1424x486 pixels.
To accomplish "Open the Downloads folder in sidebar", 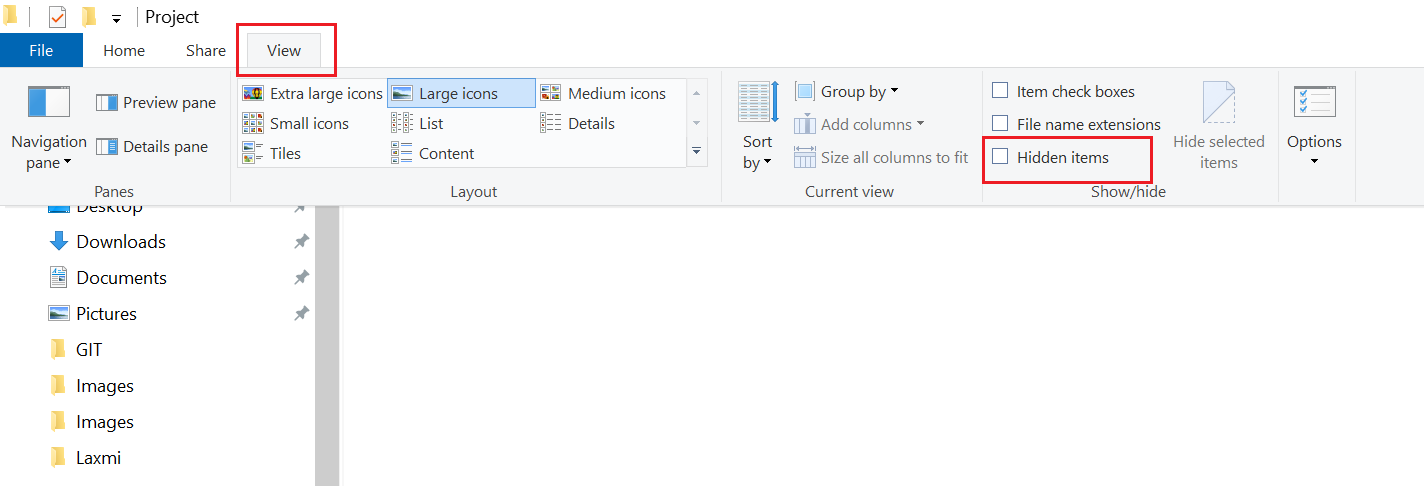I will click(120, 242).
